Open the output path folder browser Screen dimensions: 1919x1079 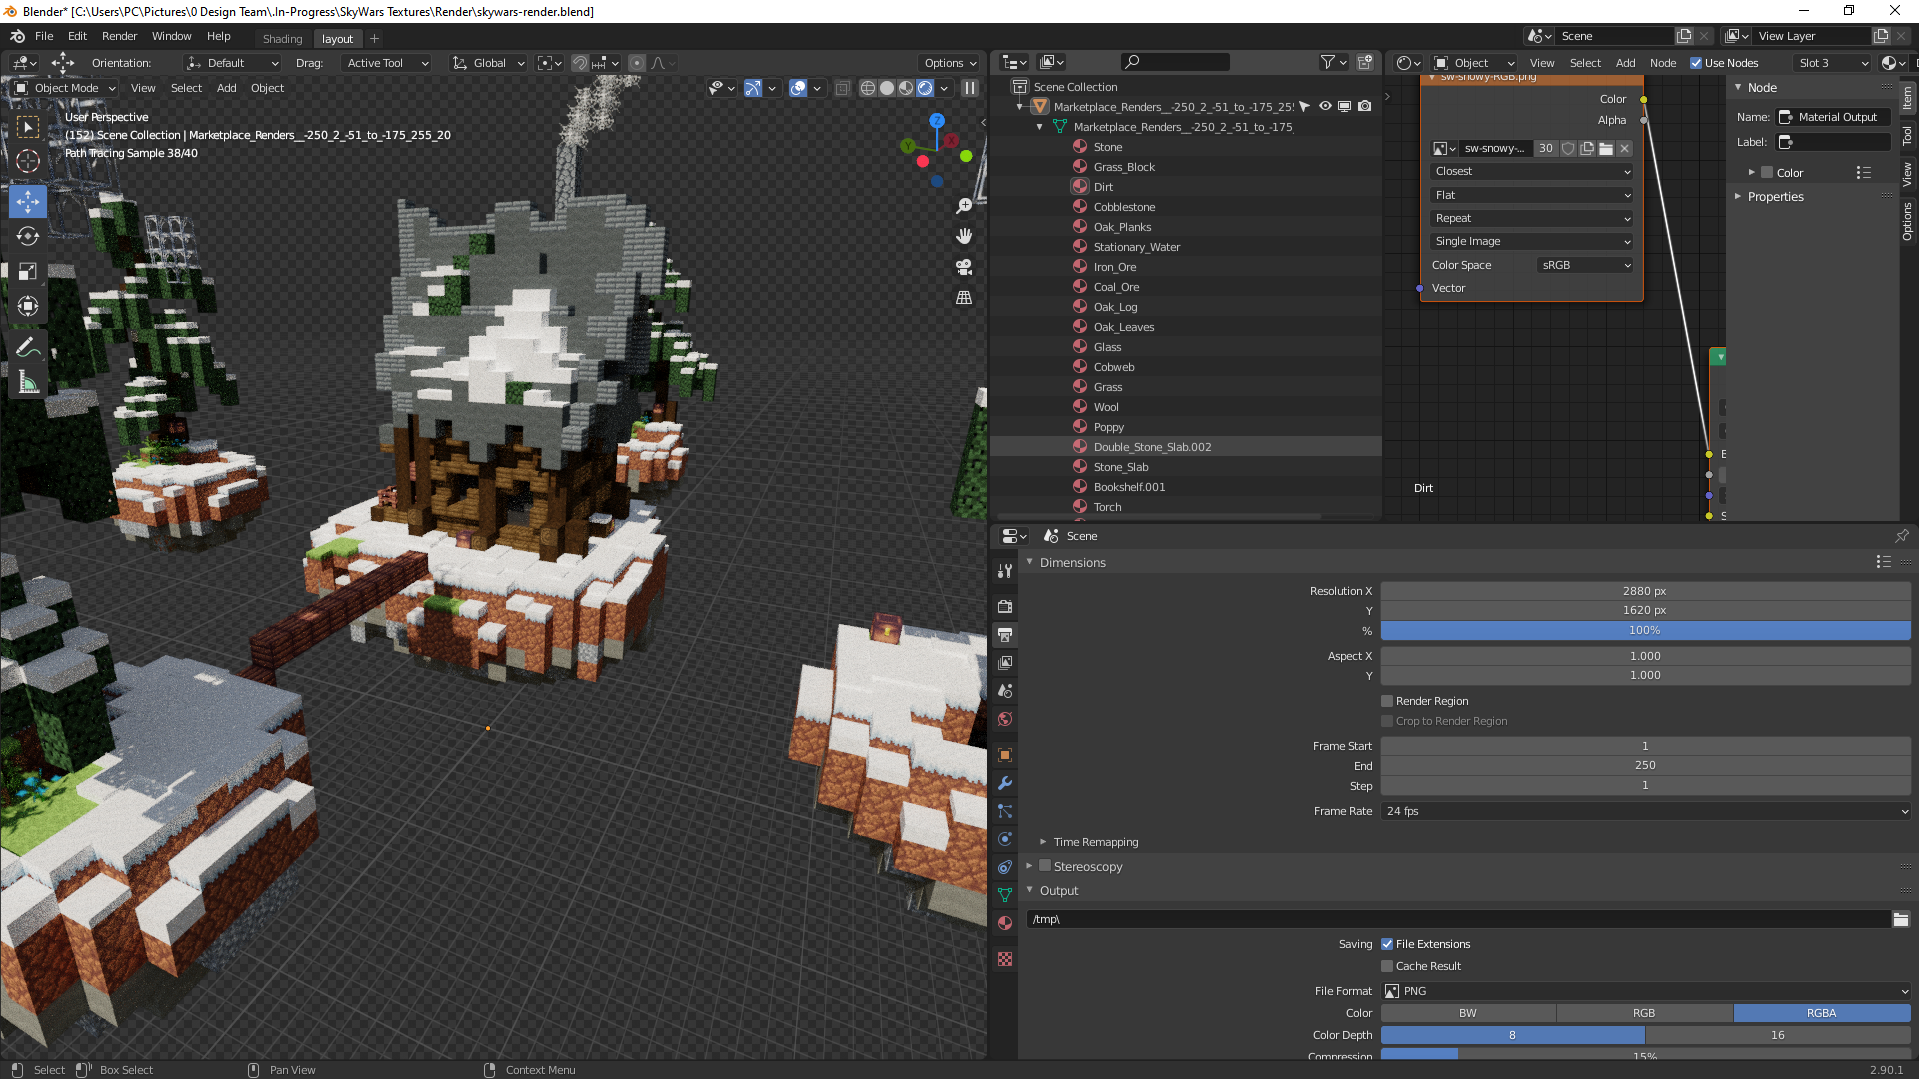pos(1900,919)
